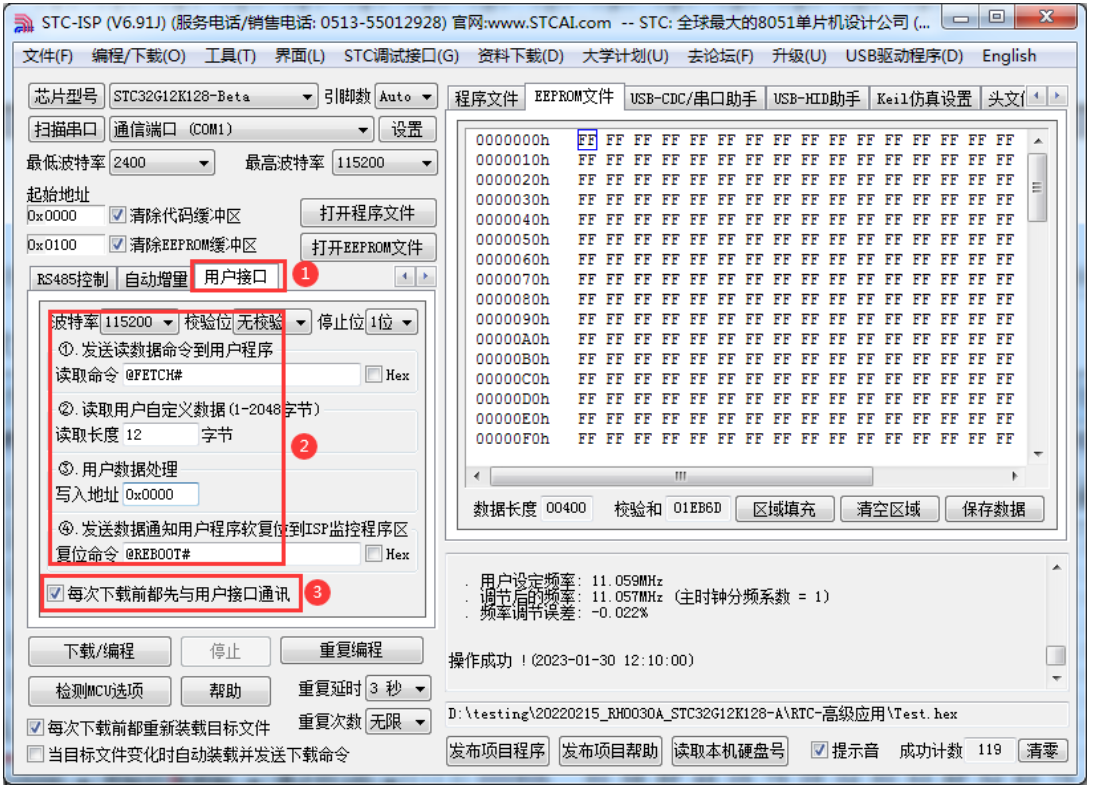Click 重复编程 button
Viewport: 1096px width, 792px height.
click(x=351, y=650)
